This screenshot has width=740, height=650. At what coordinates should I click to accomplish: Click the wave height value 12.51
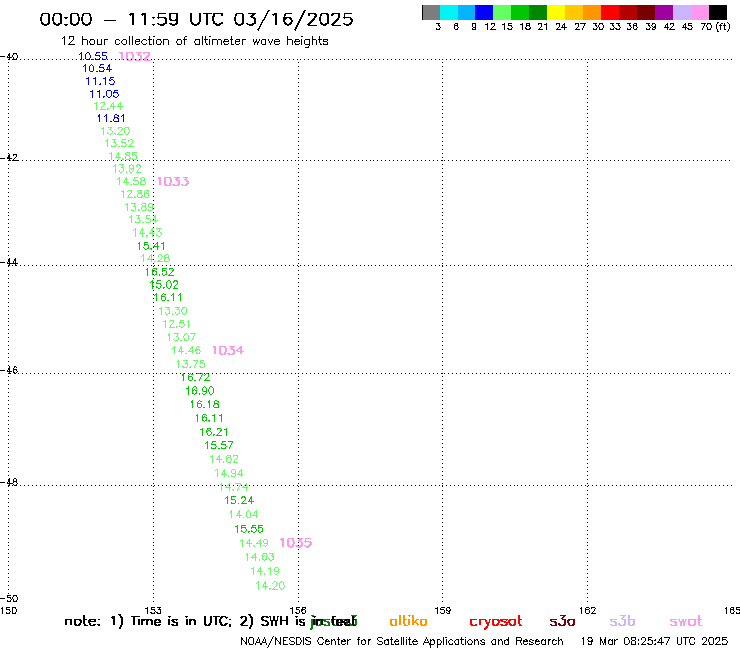pyautogui.click(x=177, y=324)
